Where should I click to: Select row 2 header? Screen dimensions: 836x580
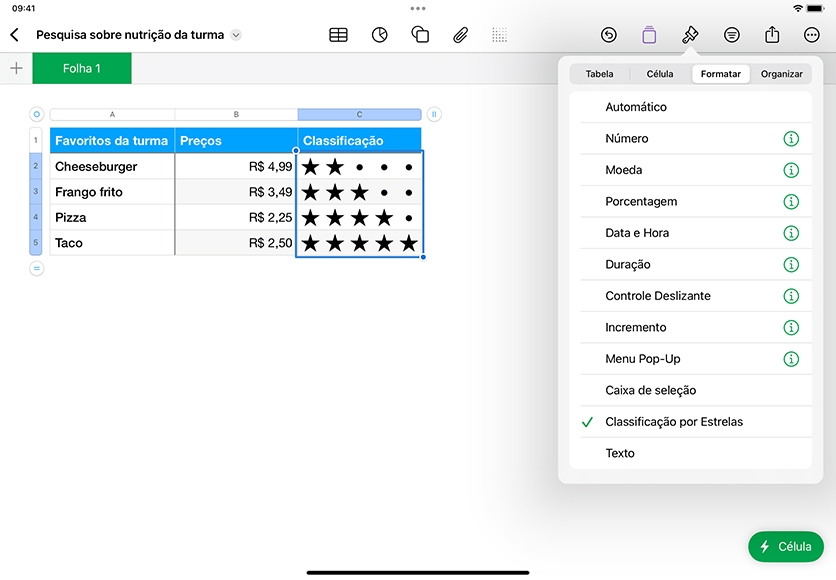(x=36, y=166)
